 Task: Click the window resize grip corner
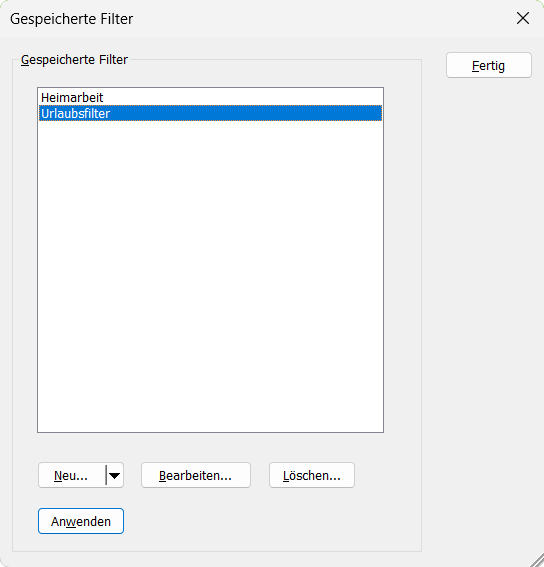537,560
